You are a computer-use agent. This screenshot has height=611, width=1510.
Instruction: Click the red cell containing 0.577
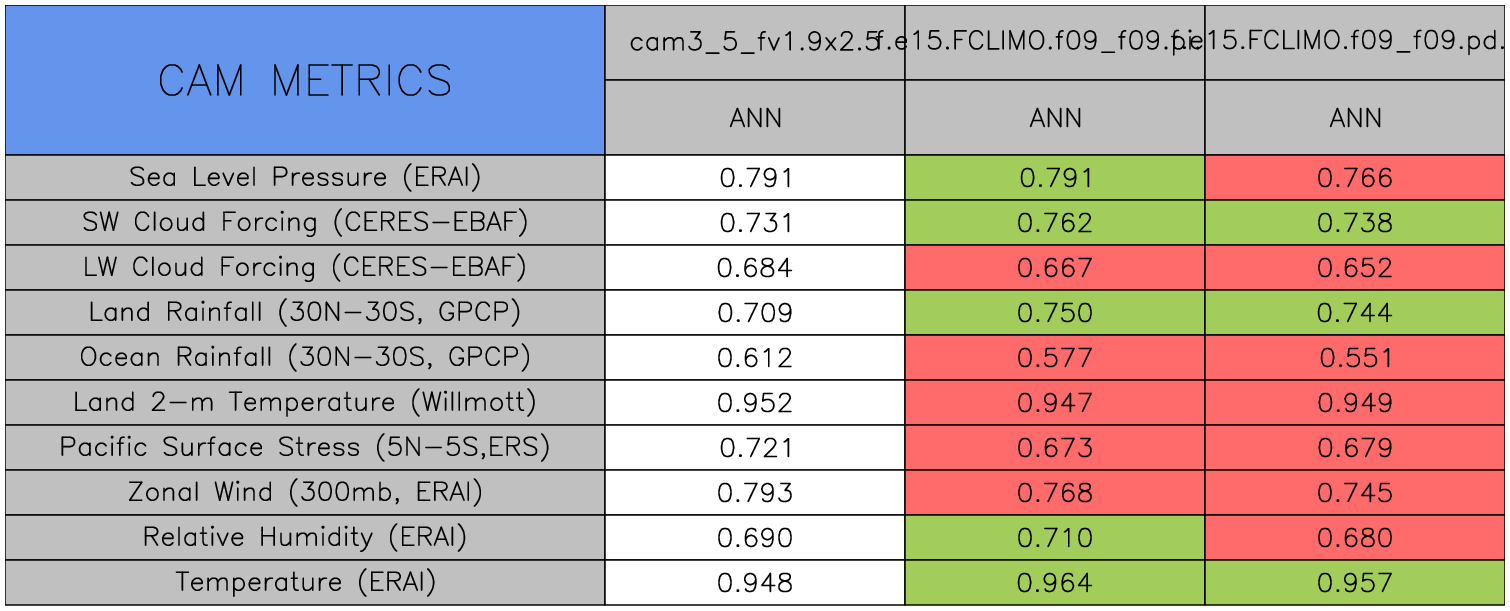pos(1055,358)
